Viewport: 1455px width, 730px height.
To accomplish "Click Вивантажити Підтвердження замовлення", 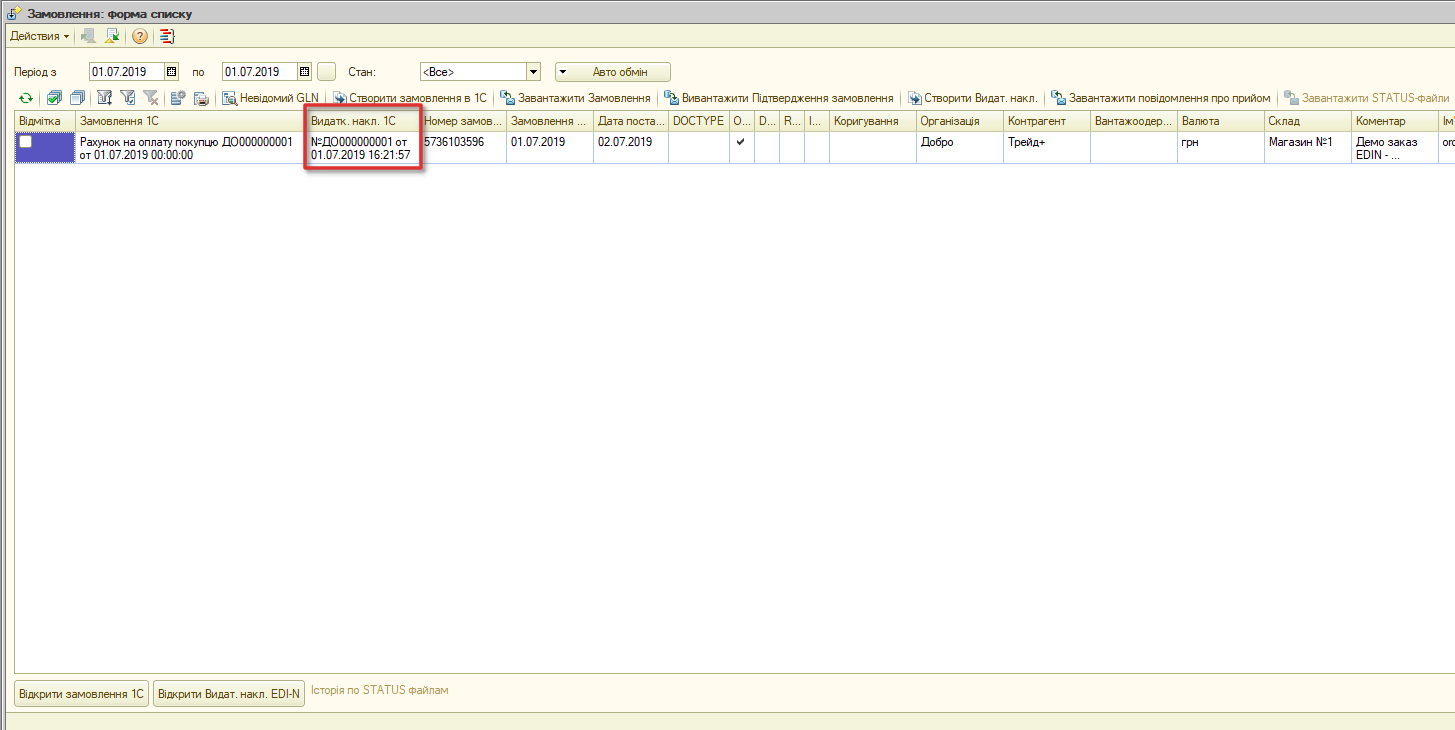I will tap(778, 98).
